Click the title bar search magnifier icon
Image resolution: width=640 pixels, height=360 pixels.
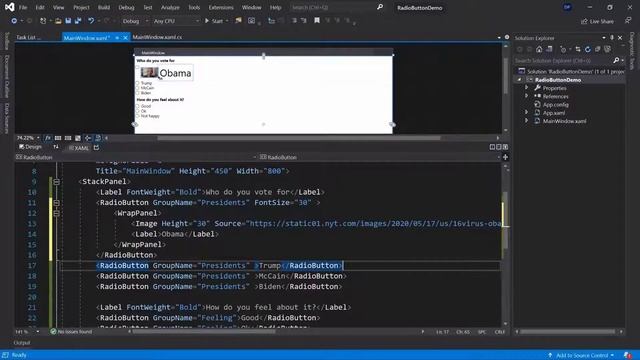coord(380,7)
